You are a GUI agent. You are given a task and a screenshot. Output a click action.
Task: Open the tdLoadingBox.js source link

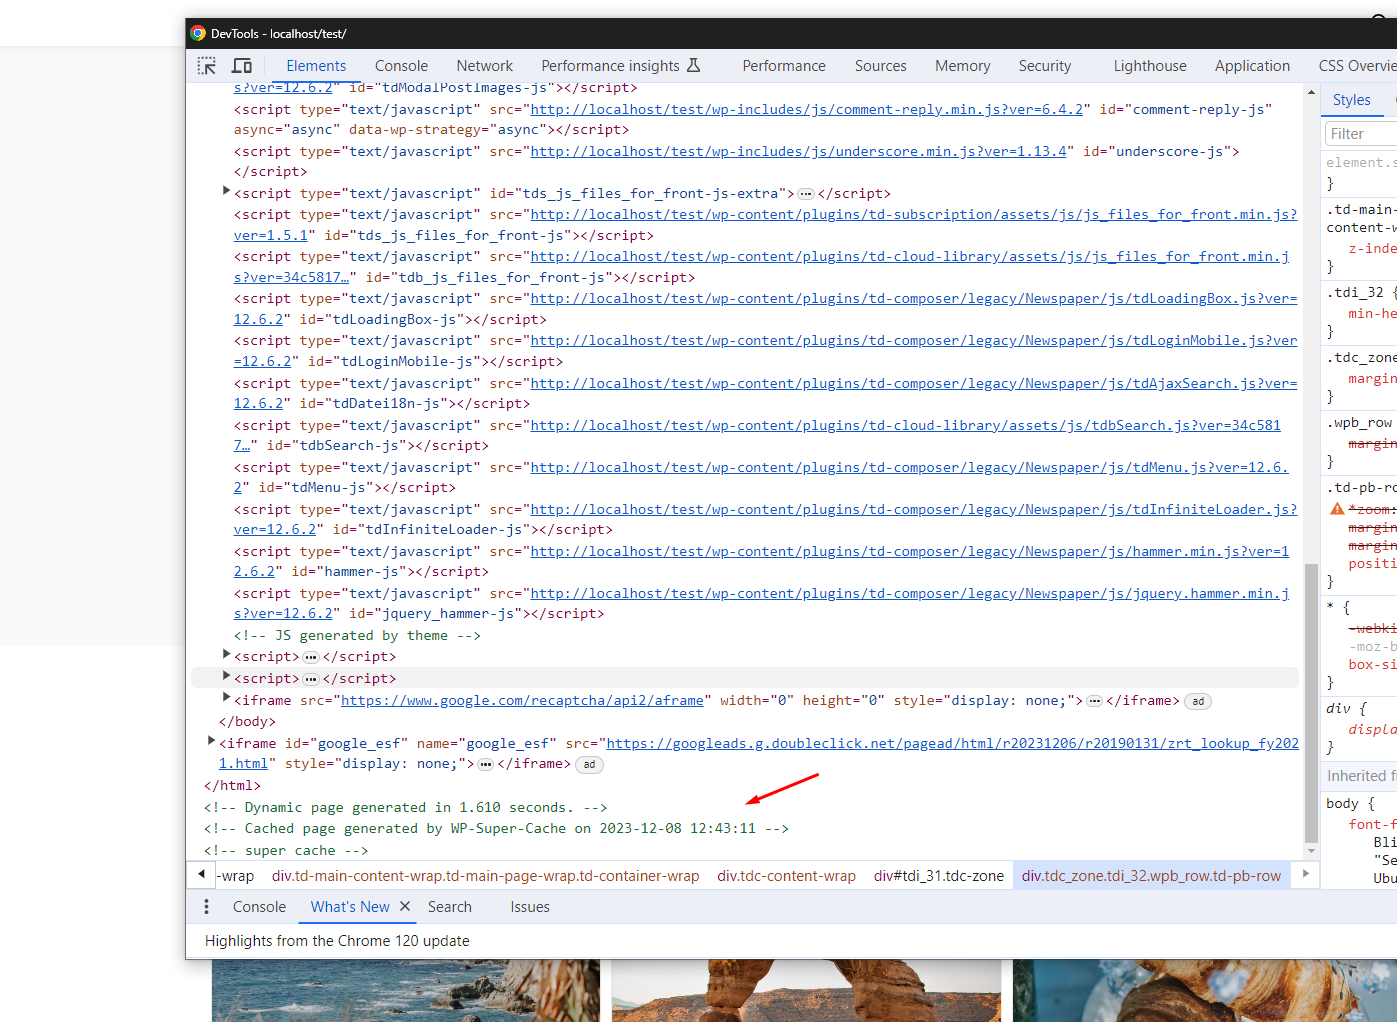click(765, 309)
